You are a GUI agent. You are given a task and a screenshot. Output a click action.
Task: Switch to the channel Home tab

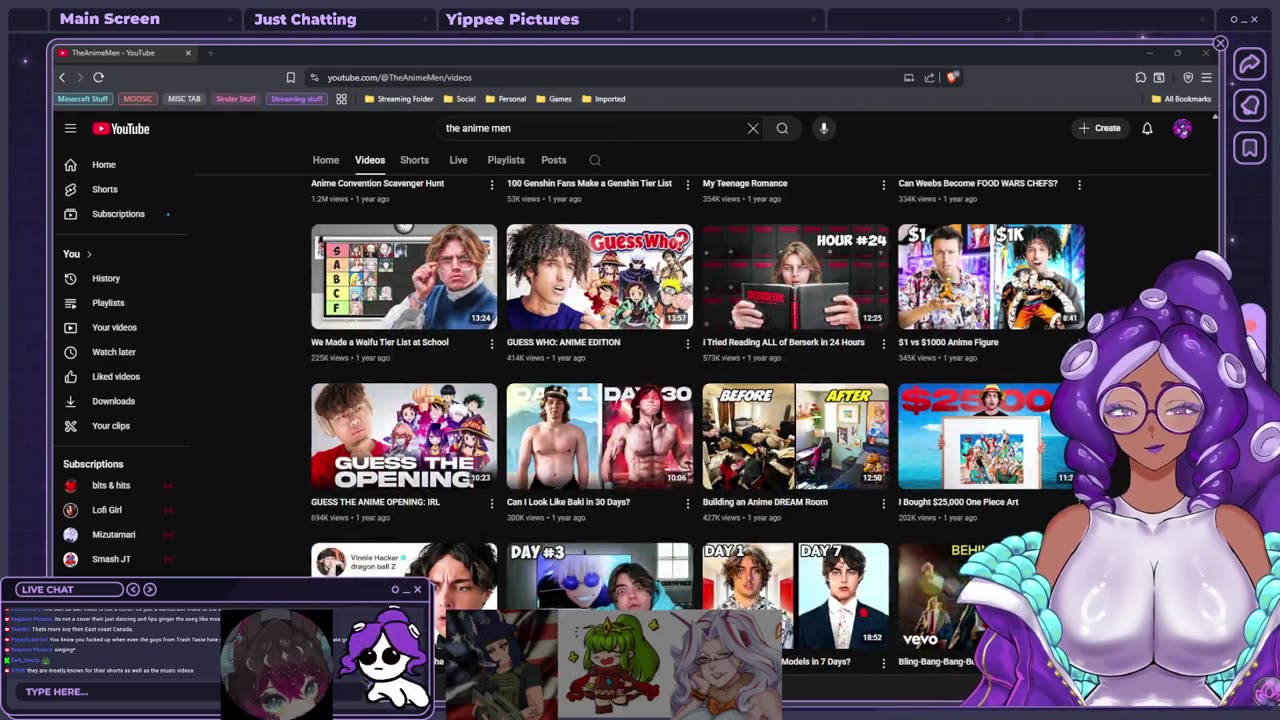click(325, 160)
